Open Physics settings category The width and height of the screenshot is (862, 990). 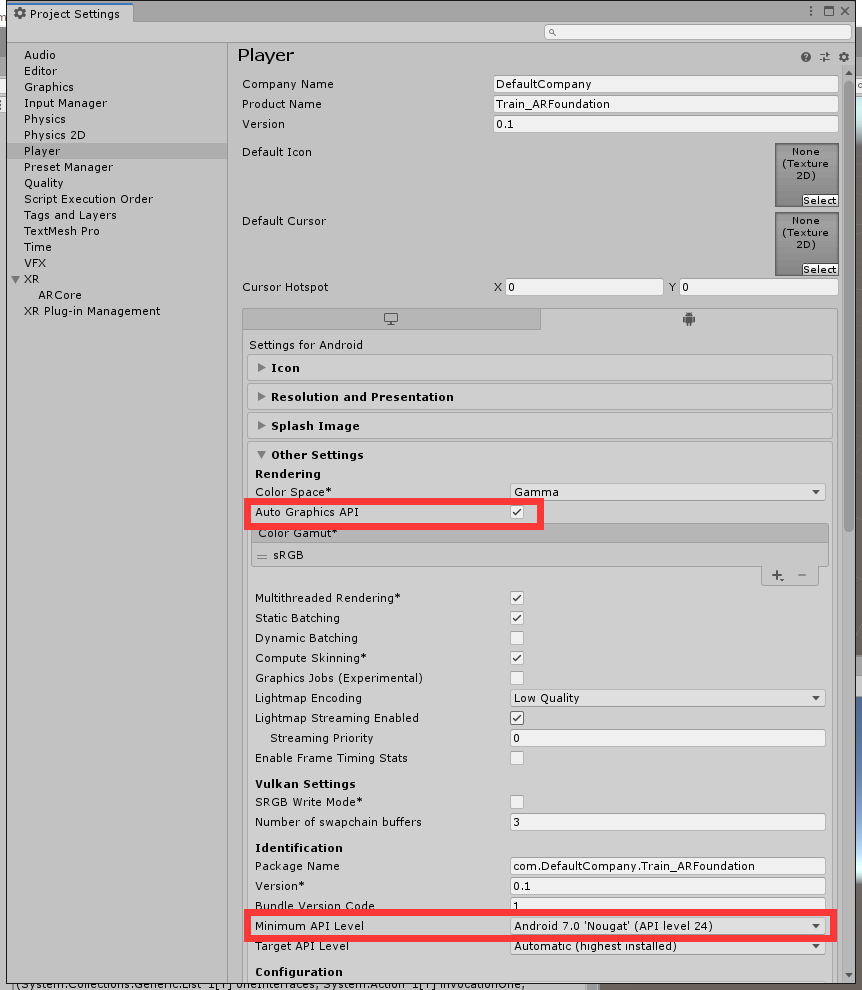(45, 119)
